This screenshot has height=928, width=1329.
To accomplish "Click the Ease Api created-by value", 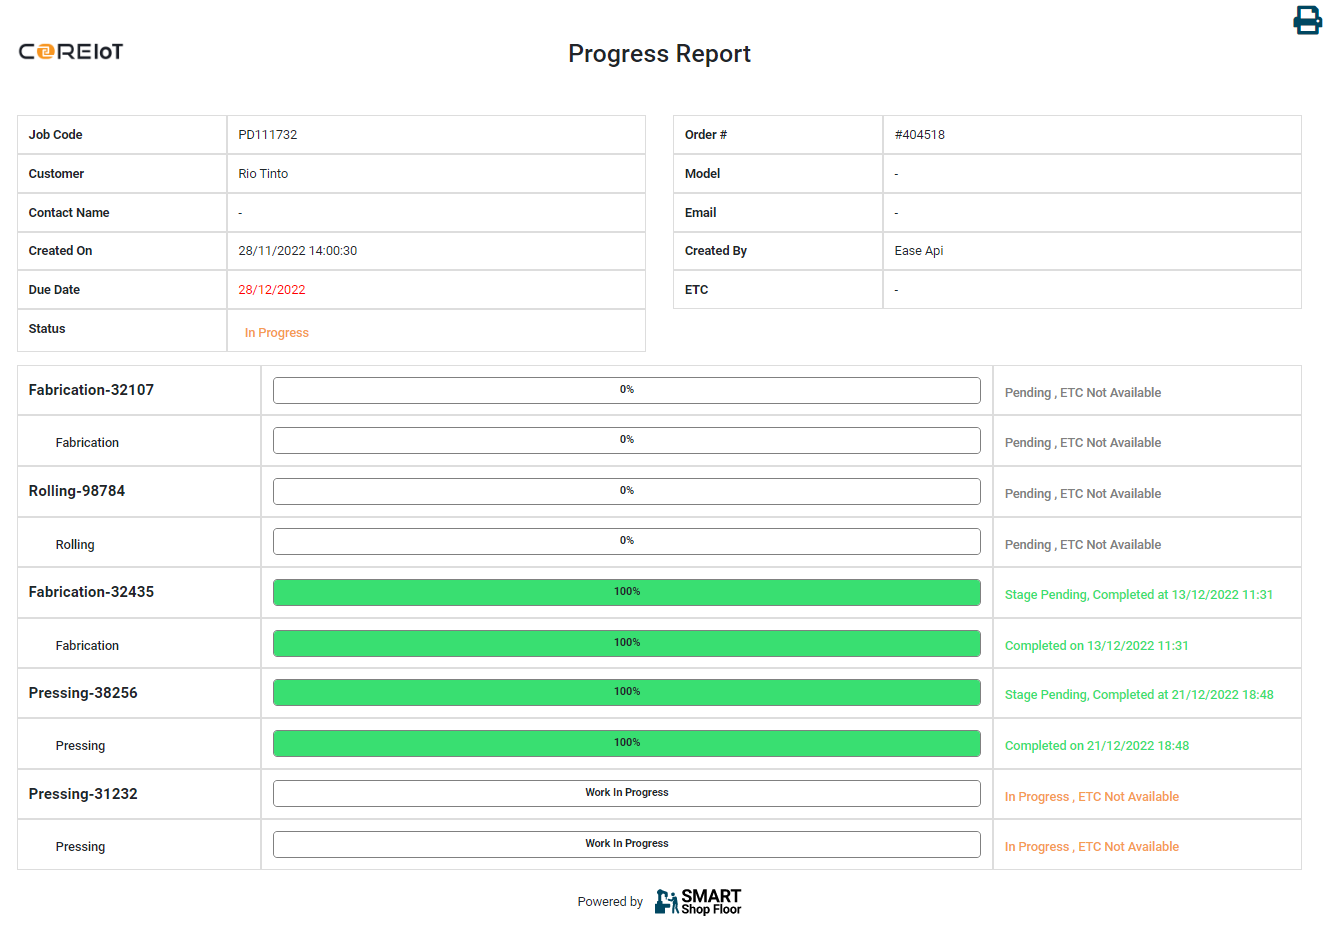I will click(918, 251).
